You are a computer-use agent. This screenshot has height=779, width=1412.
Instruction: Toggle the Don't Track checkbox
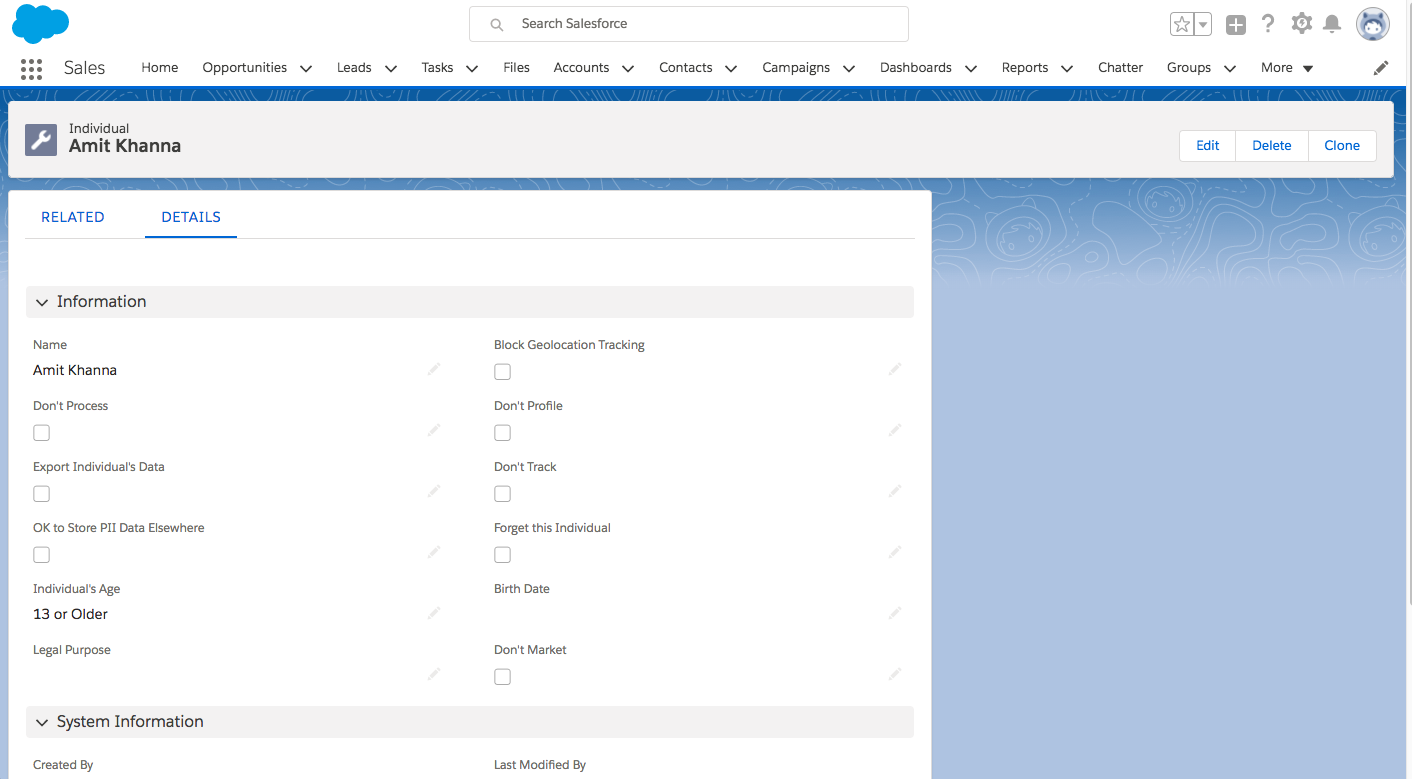point(502,494)
